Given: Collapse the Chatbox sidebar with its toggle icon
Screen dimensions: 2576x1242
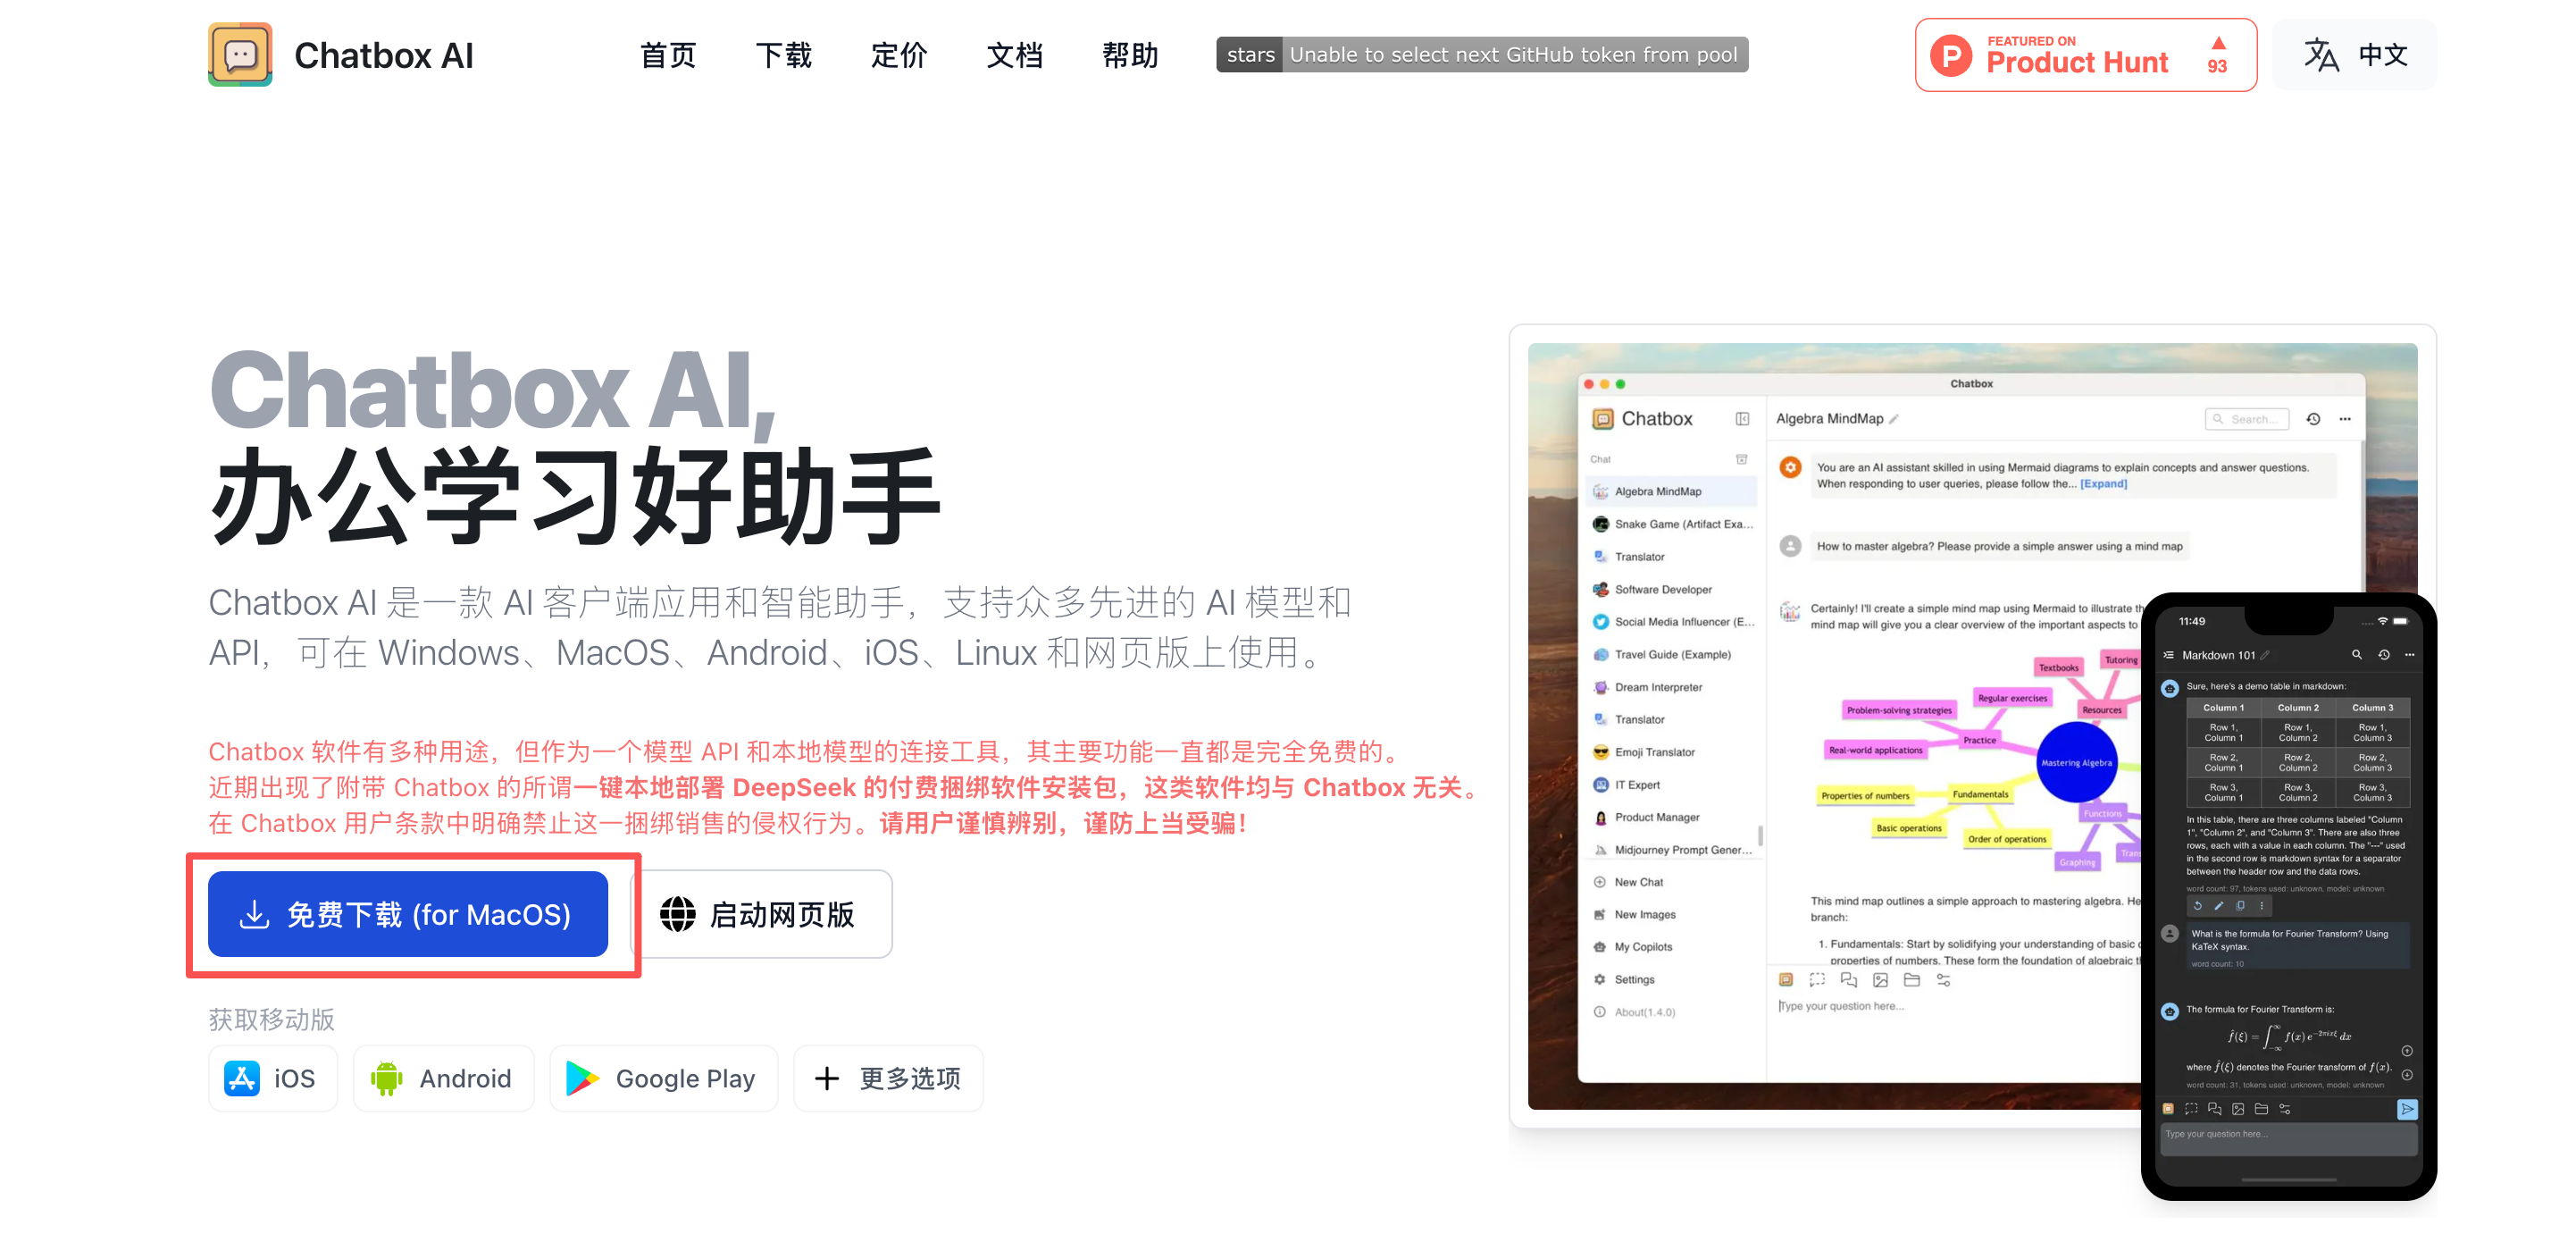Looking at the screenshot, I should click(1743, 419).
